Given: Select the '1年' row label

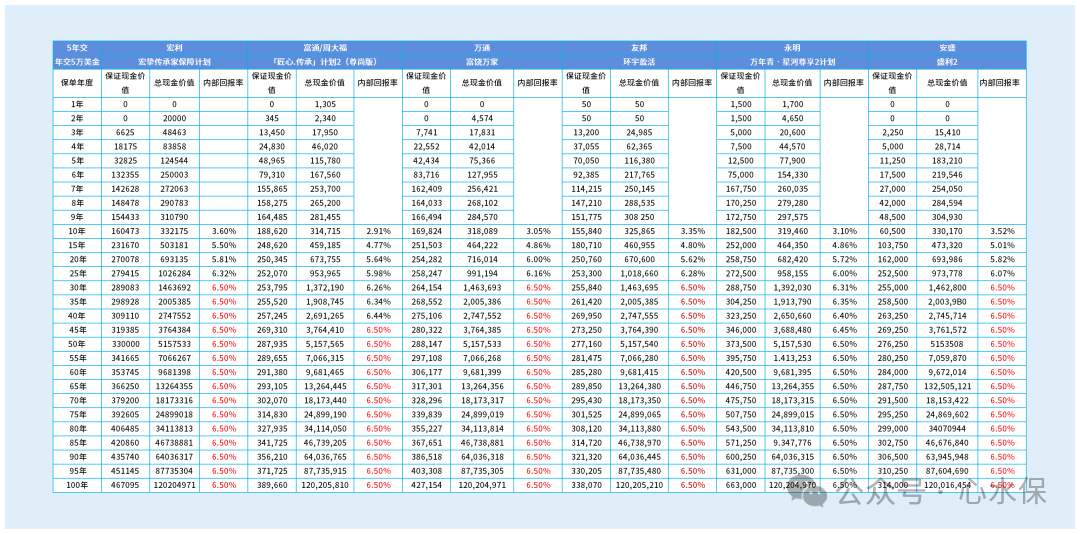Looking at the screenshot, I should [x=77, y=104].
